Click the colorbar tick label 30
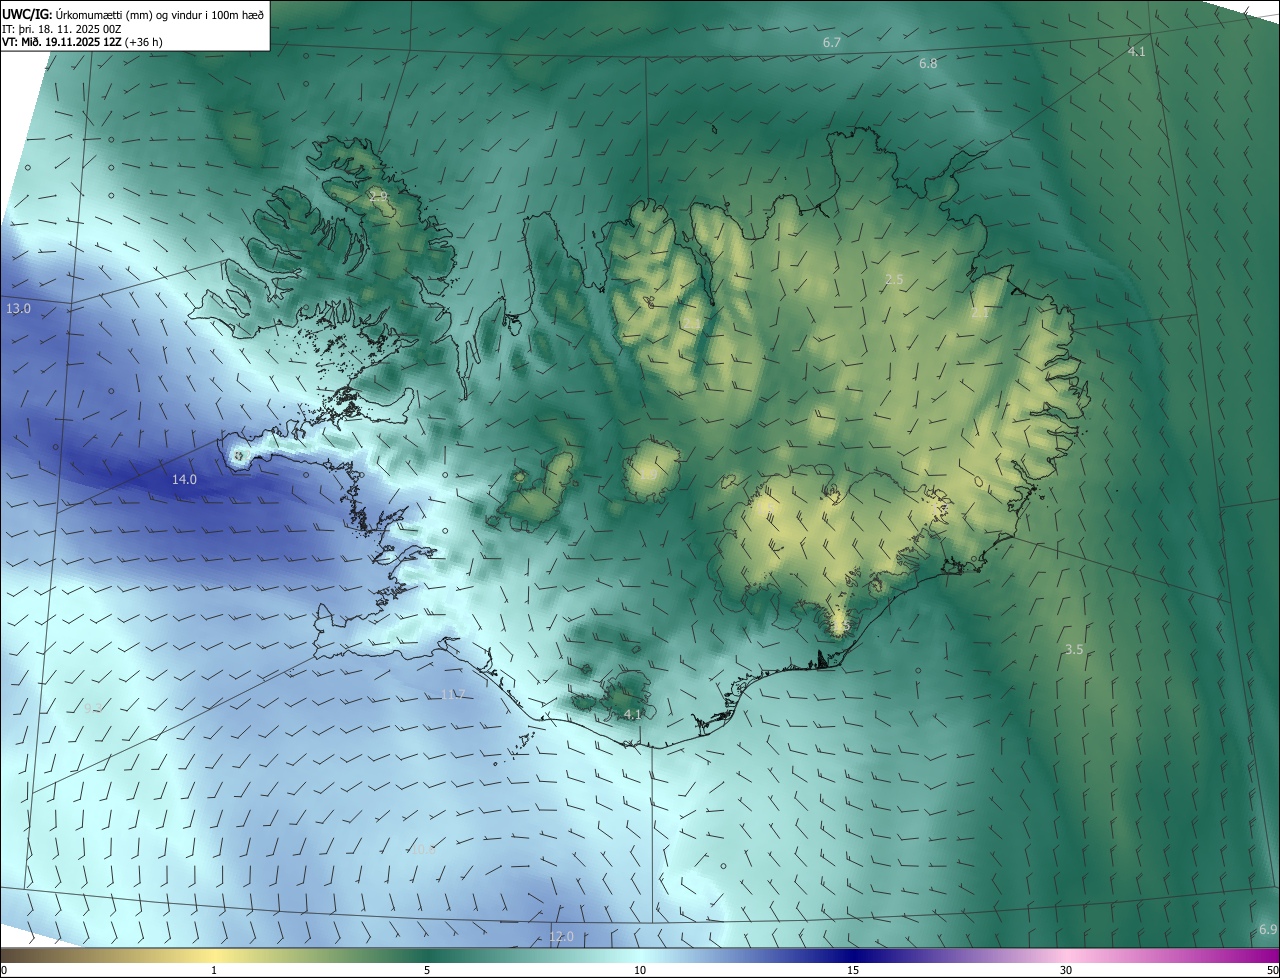The image size is (1280, 978). [1066, 970]
